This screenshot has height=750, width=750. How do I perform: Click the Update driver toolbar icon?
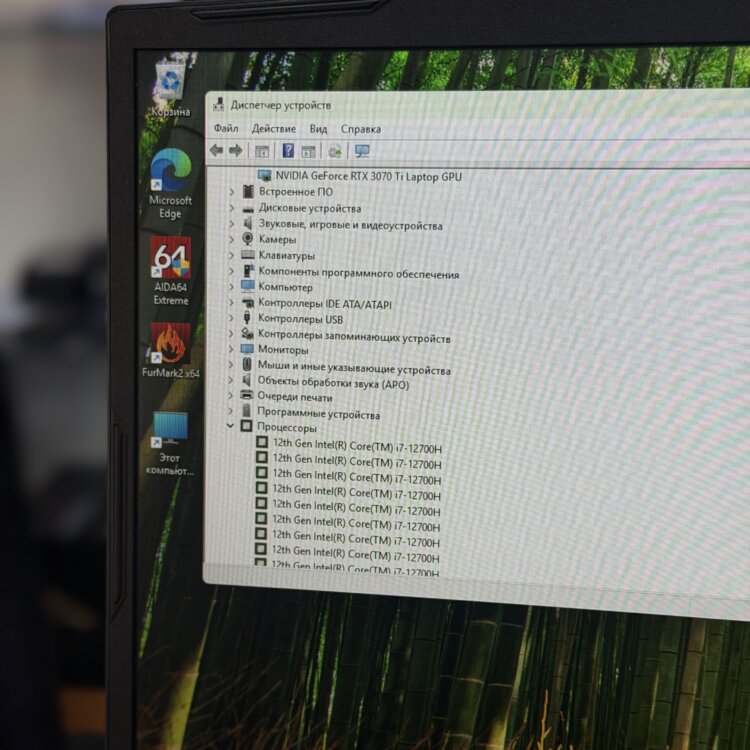coord(335,152)
